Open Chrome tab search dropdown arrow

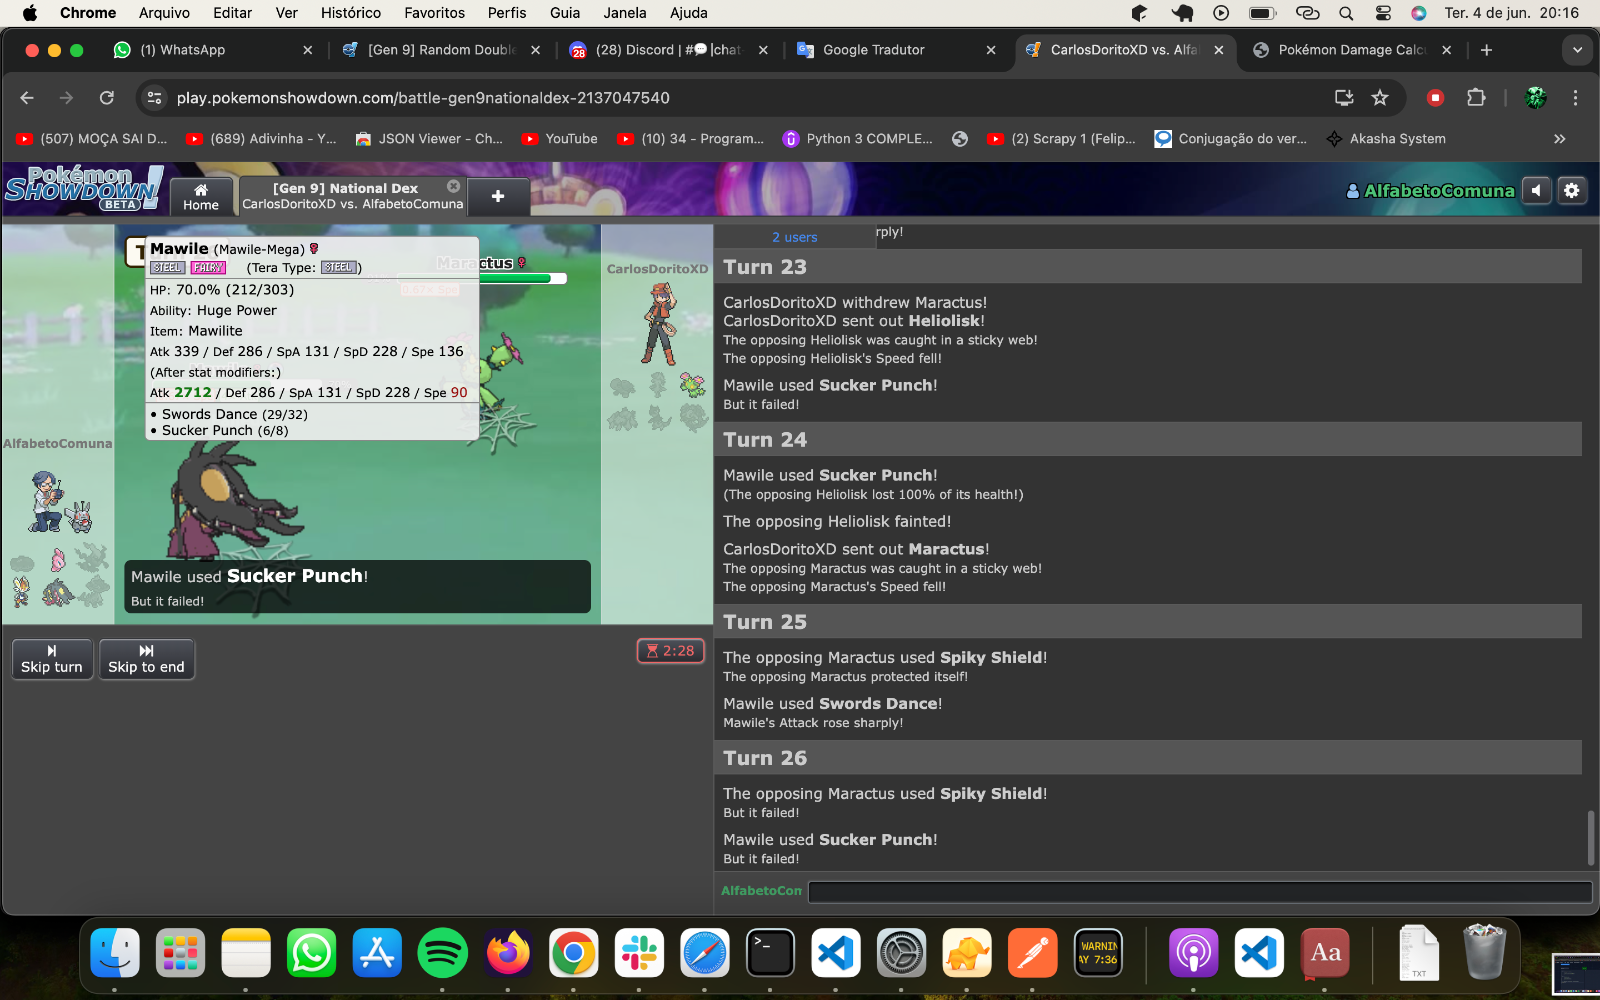(x=1577, y=50)
